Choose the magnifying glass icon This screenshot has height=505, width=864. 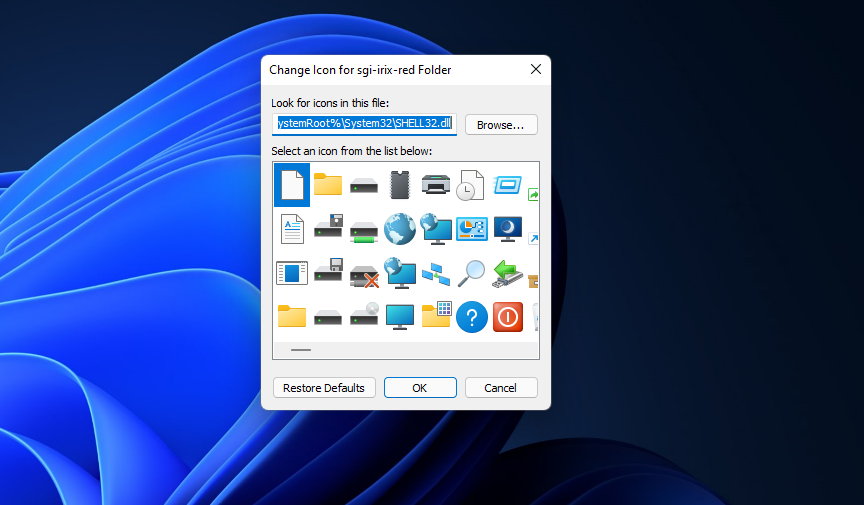(x=471, y=272)
